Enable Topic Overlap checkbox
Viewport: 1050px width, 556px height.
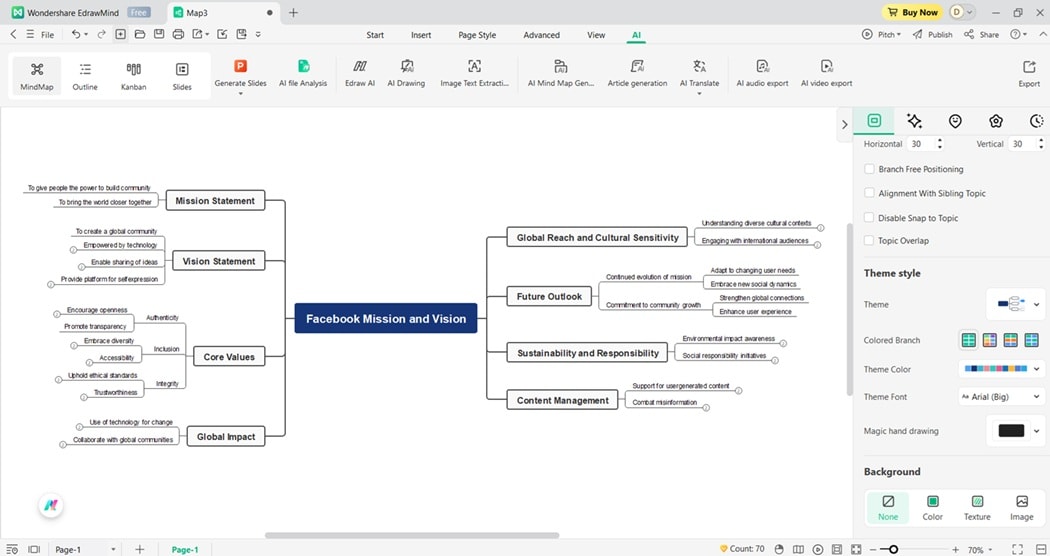click(x=869, y=240)
